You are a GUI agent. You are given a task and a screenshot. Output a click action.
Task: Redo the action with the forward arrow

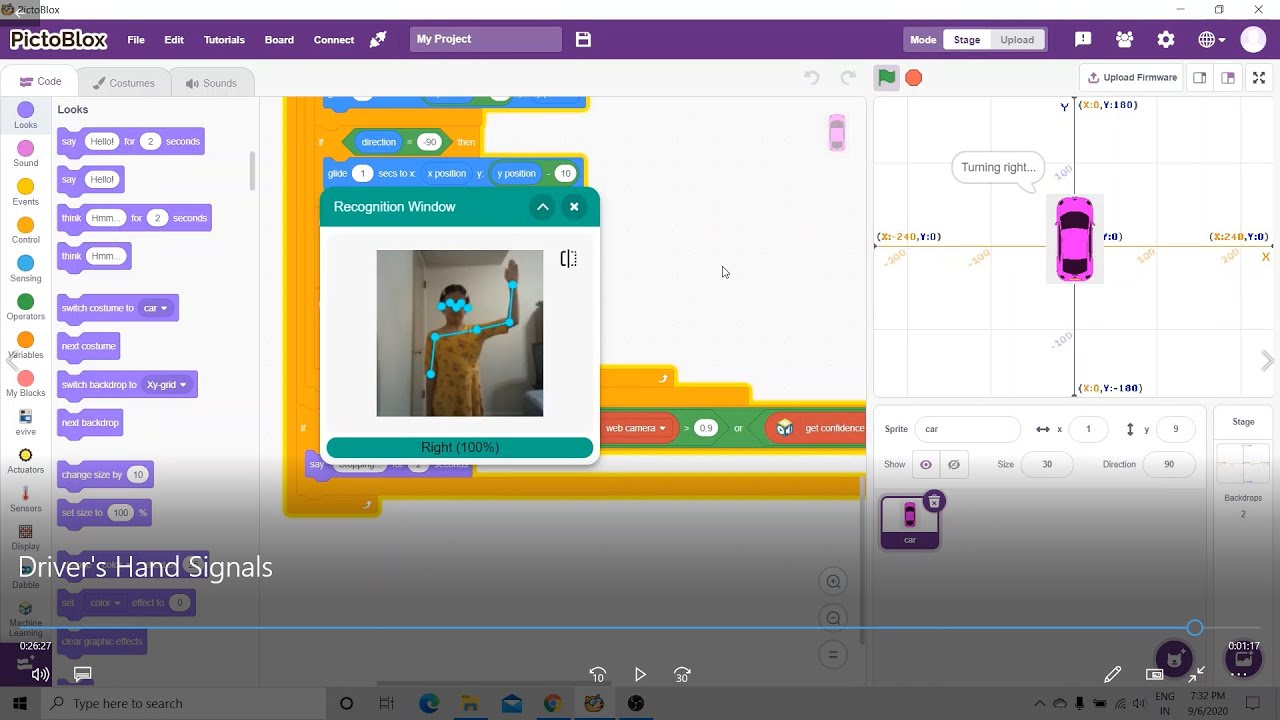[848, 78]
